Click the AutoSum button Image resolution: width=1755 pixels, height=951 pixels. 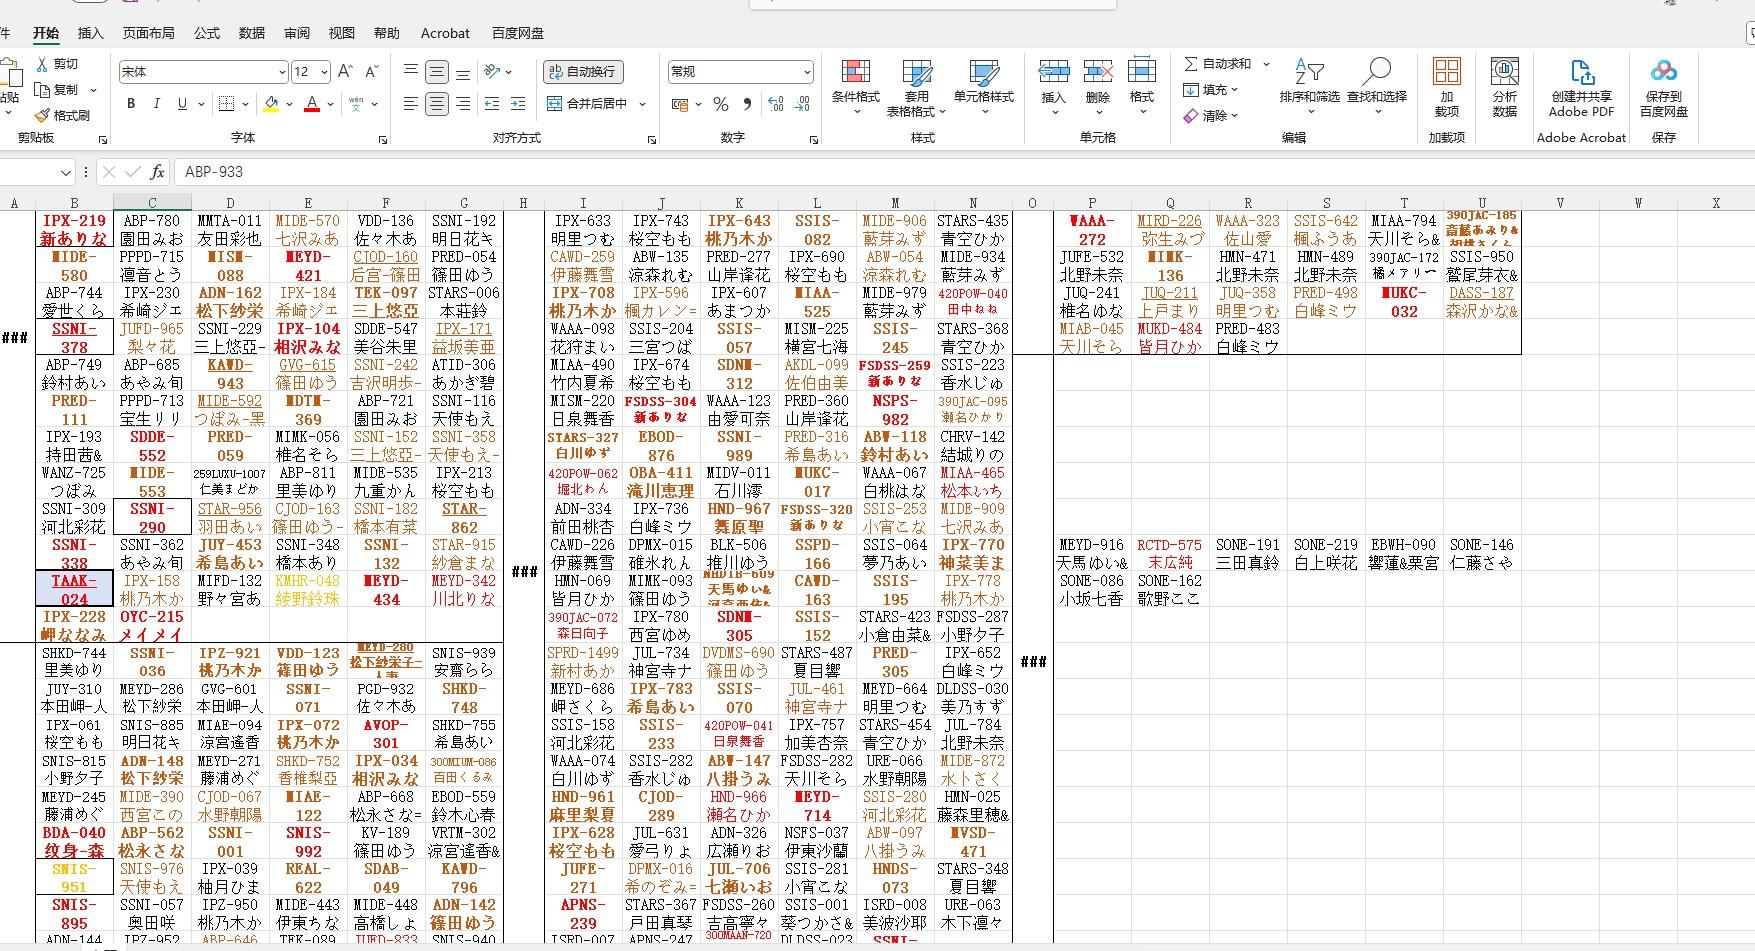click(1218, 64)
